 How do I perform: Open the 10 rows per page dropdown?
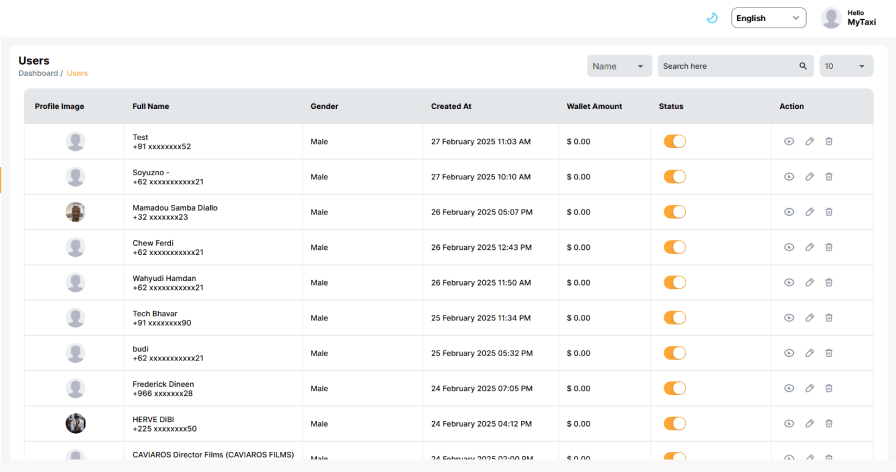[846, 66]
